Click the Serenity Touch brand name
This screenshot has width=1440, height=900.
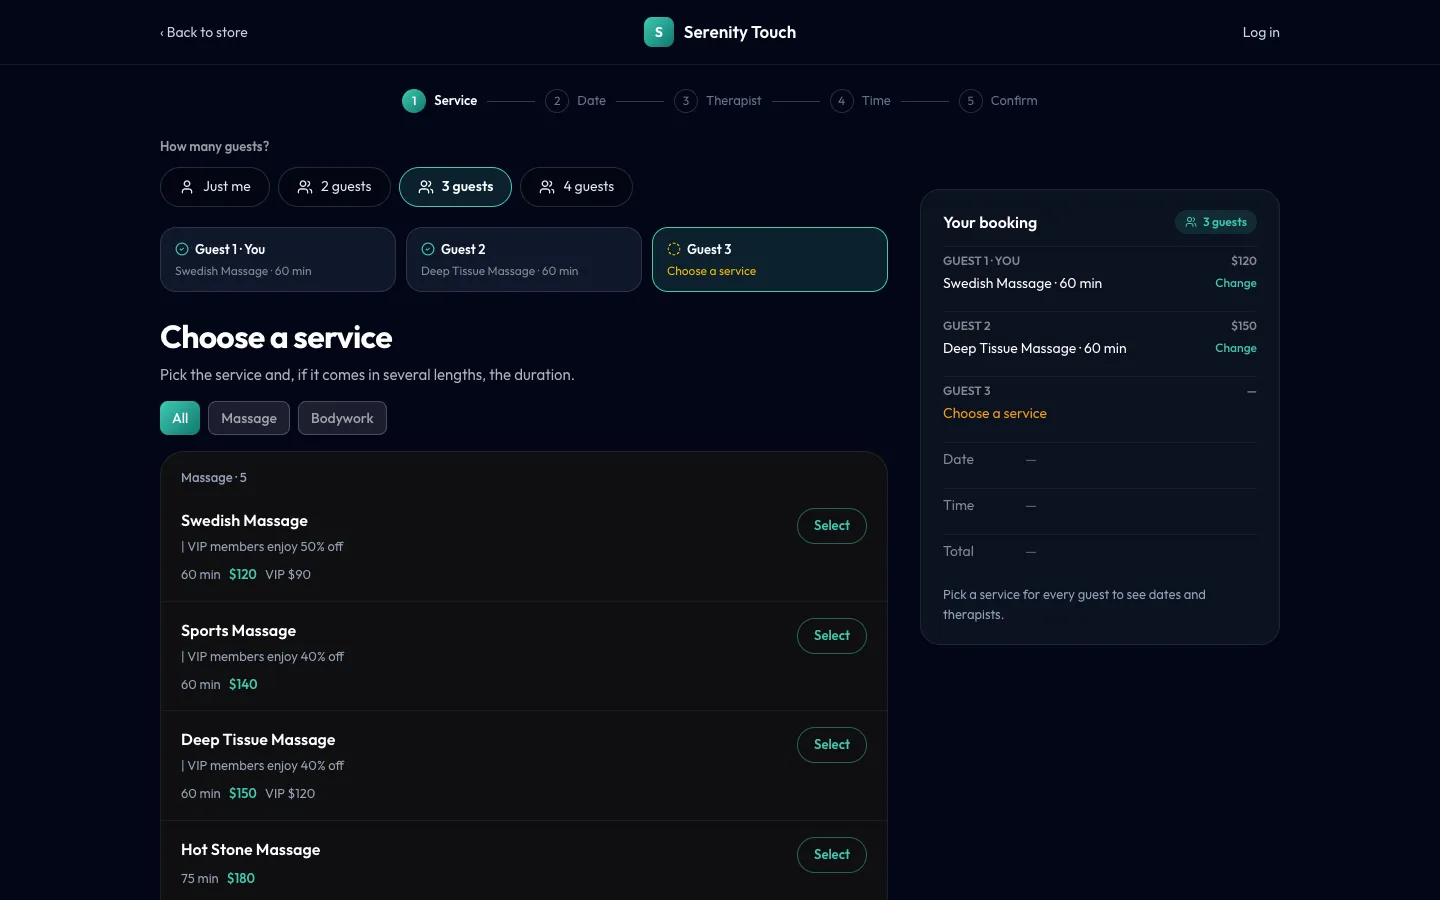pos(740,32)
